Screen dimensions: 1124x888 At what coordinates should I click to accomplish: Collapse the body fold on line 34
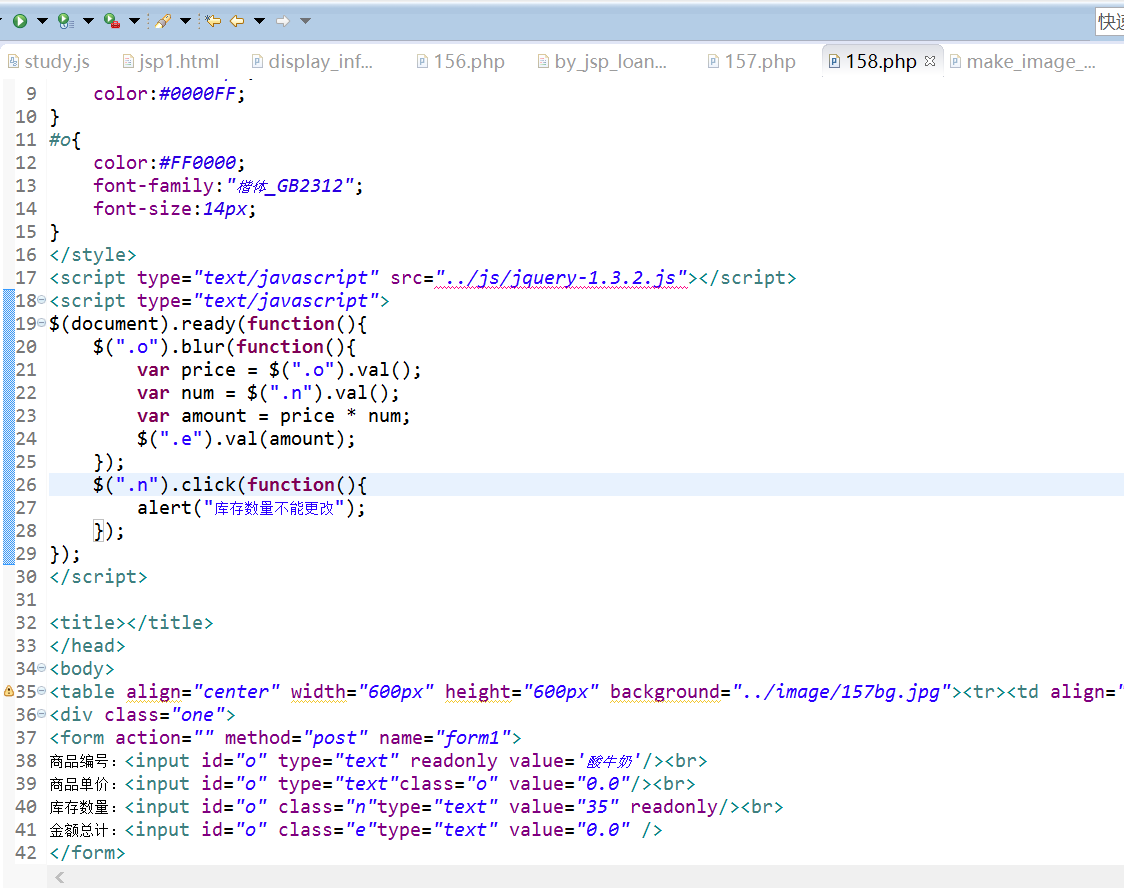pyautogui.click(x=42, y=668)
